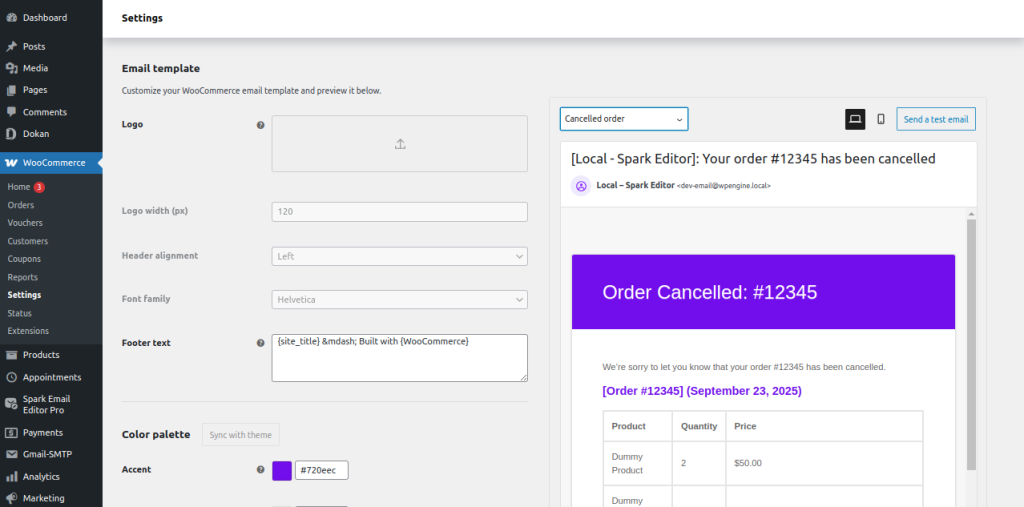This screenshot has width=1024, height=507.
Task: Switch to mobile preview icon
Action: (881, 119)
